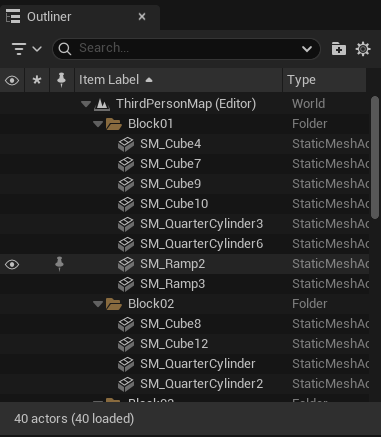The height and width of the screenshot is (437, 381).
Task: Select the SM_Cube8 actor label
Action: [x=171, y=324]
